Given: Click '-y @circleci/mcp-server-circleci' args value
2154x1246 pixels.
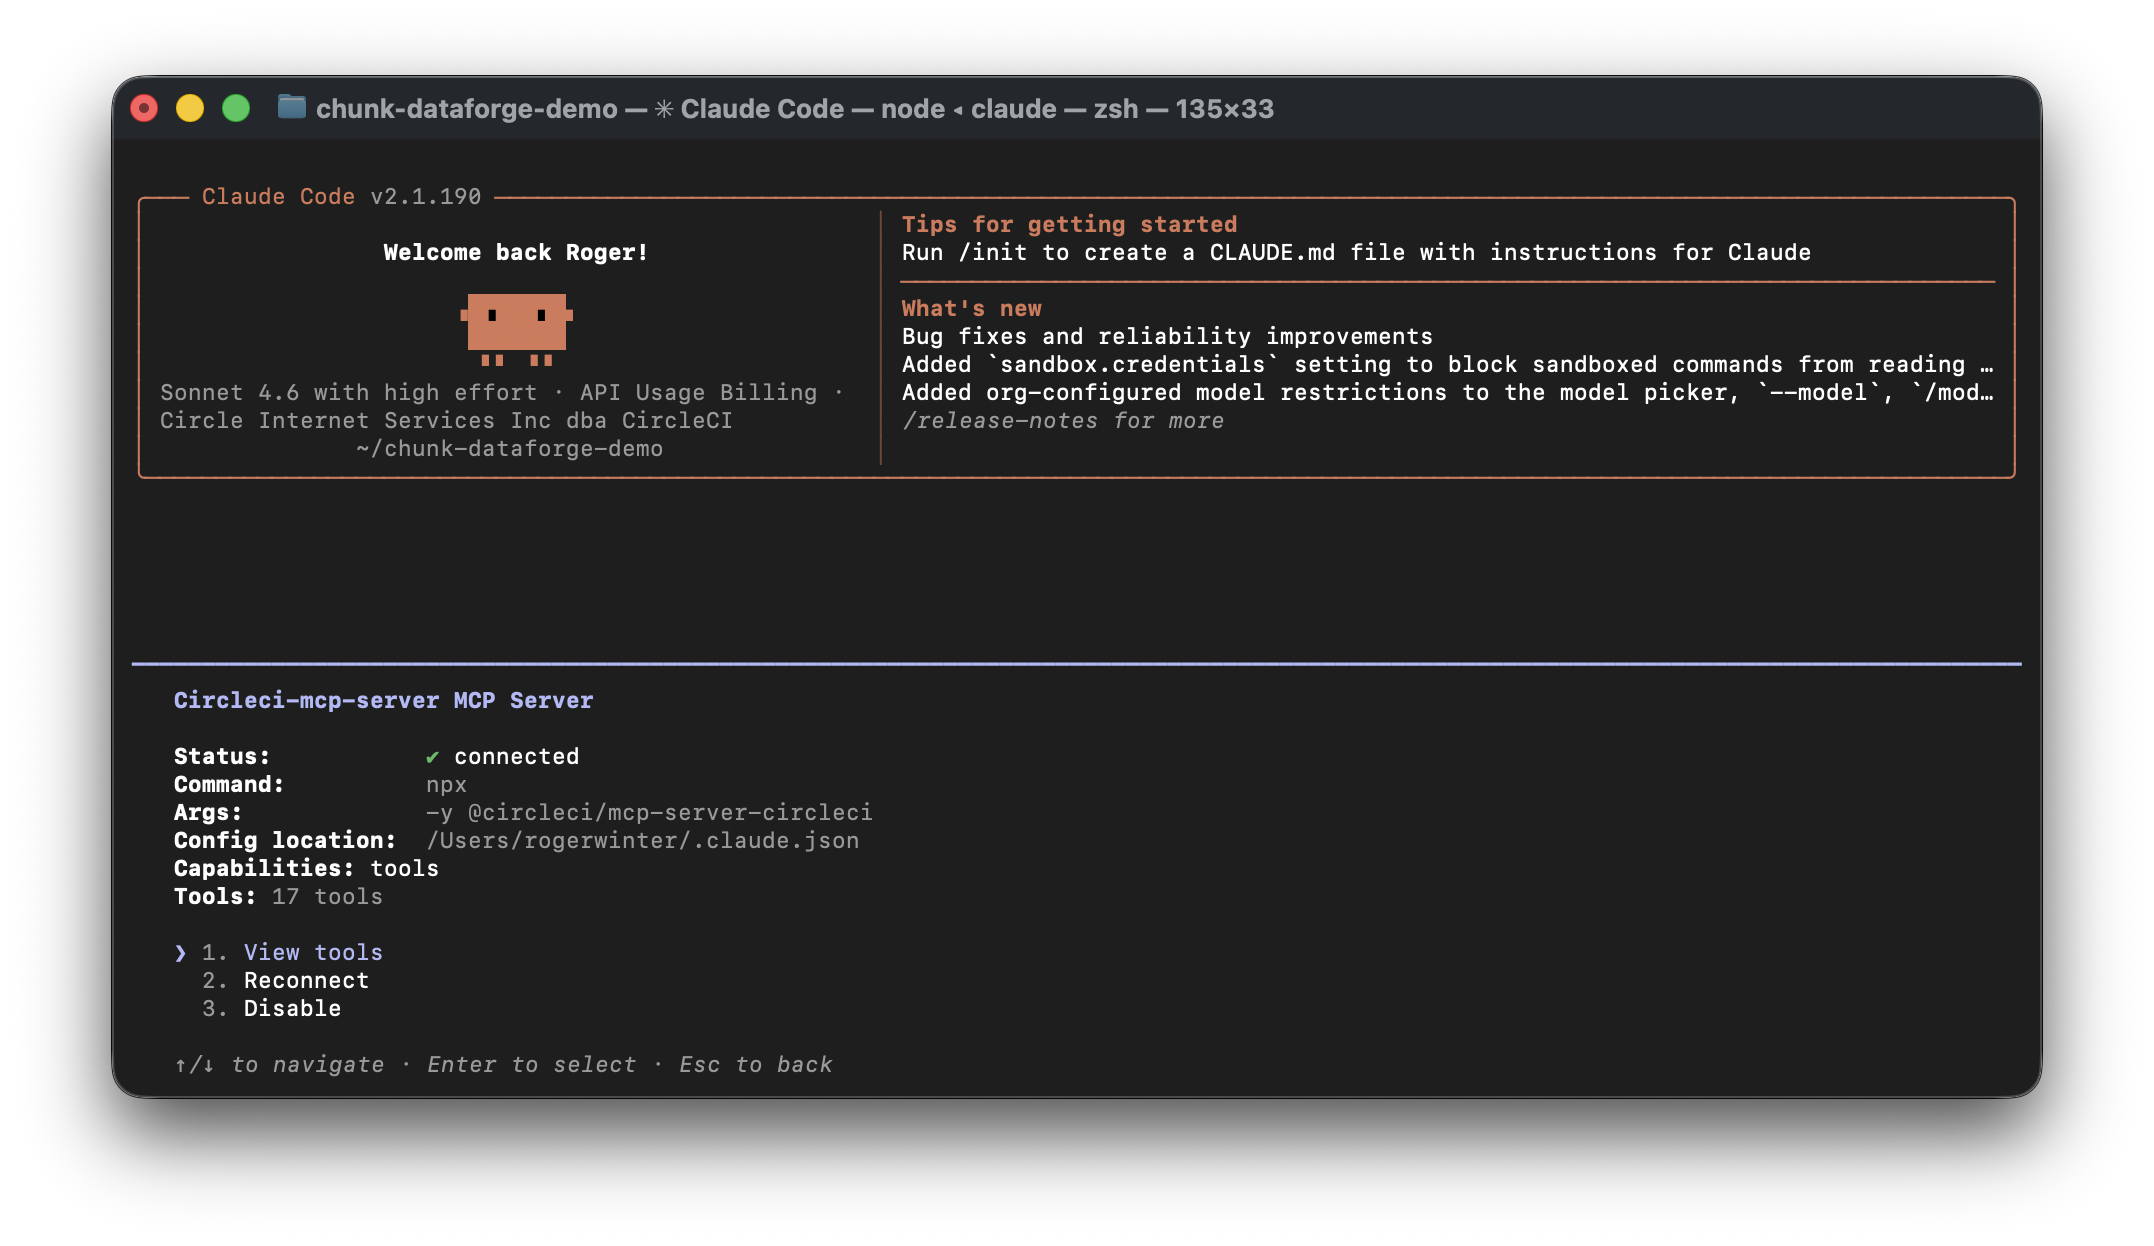Looking at the screenshot, I should click(x=648, y=812).
